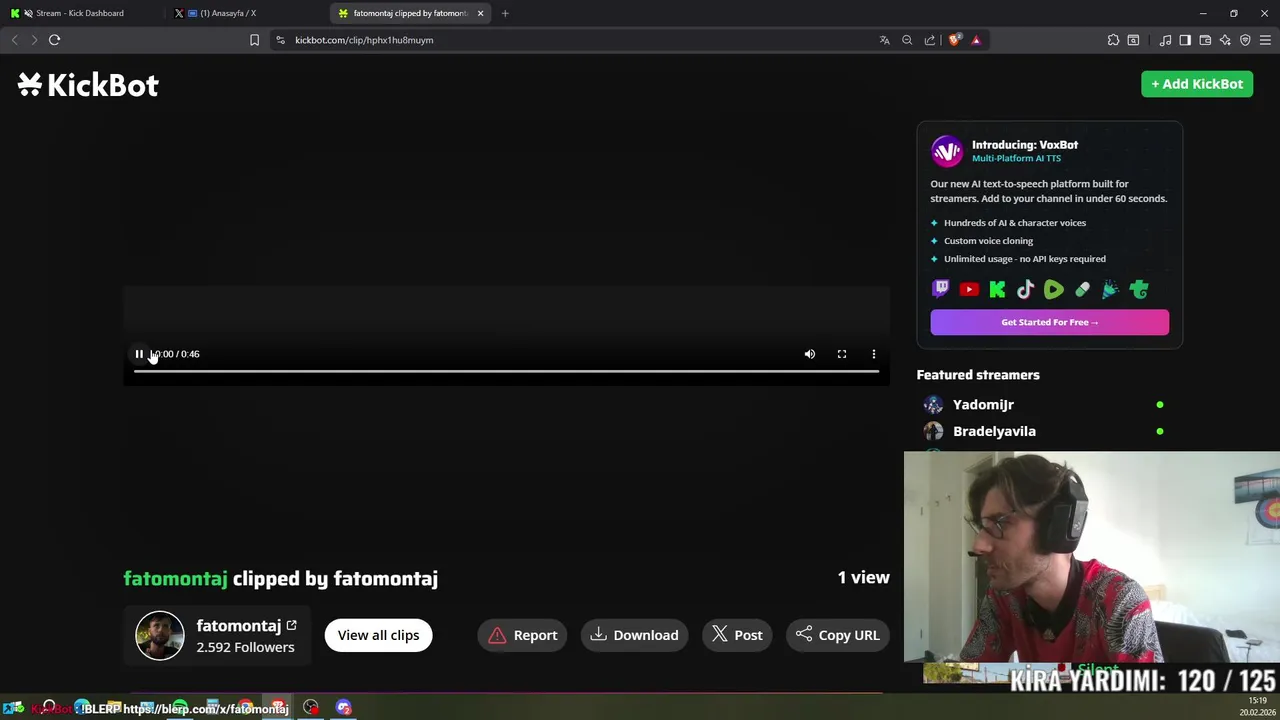Reload the page

click(55, 40)
